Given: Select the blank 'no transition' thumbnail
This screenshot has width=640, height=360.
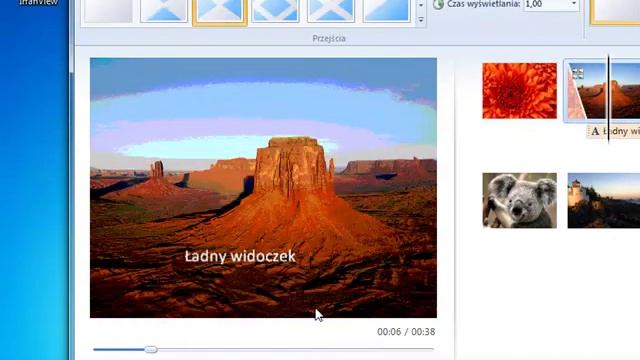Looking at the screenshot, I should coord(108,10).
